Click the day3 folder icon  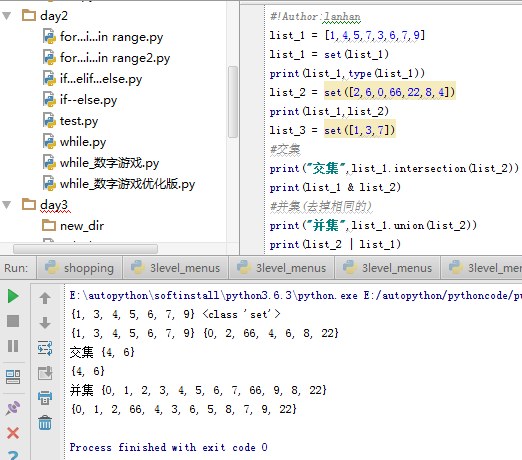[29, 204]
